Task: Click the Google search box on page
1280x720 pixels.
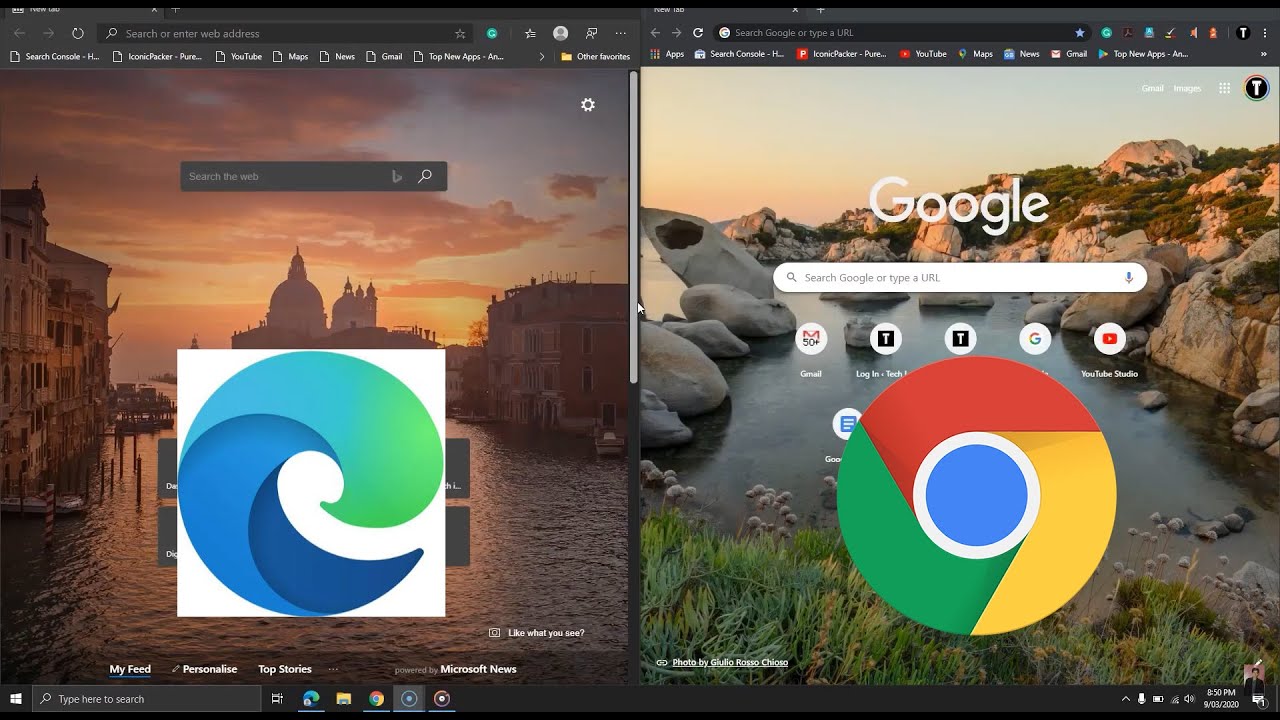Action: [x=960, y=277]
